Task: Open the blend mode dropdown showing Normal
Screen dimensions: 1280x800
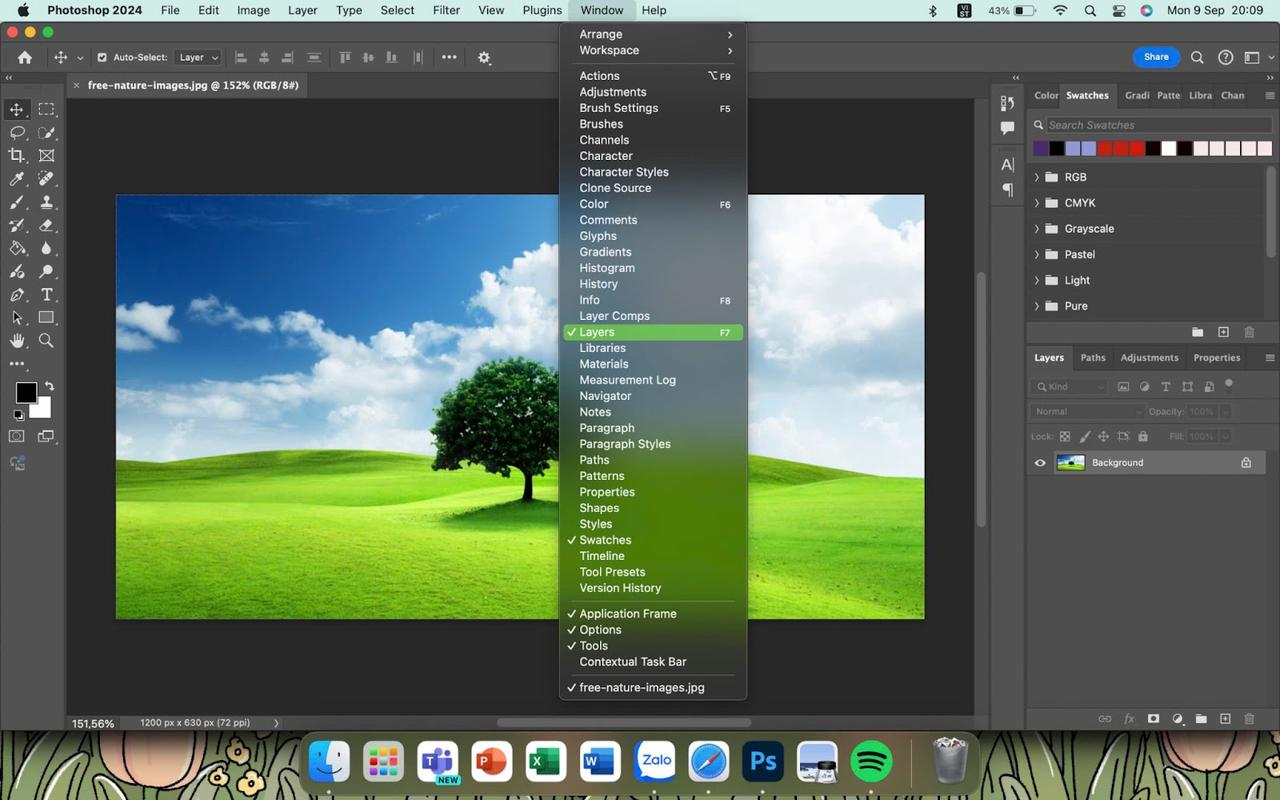Action: (1086, 411)
